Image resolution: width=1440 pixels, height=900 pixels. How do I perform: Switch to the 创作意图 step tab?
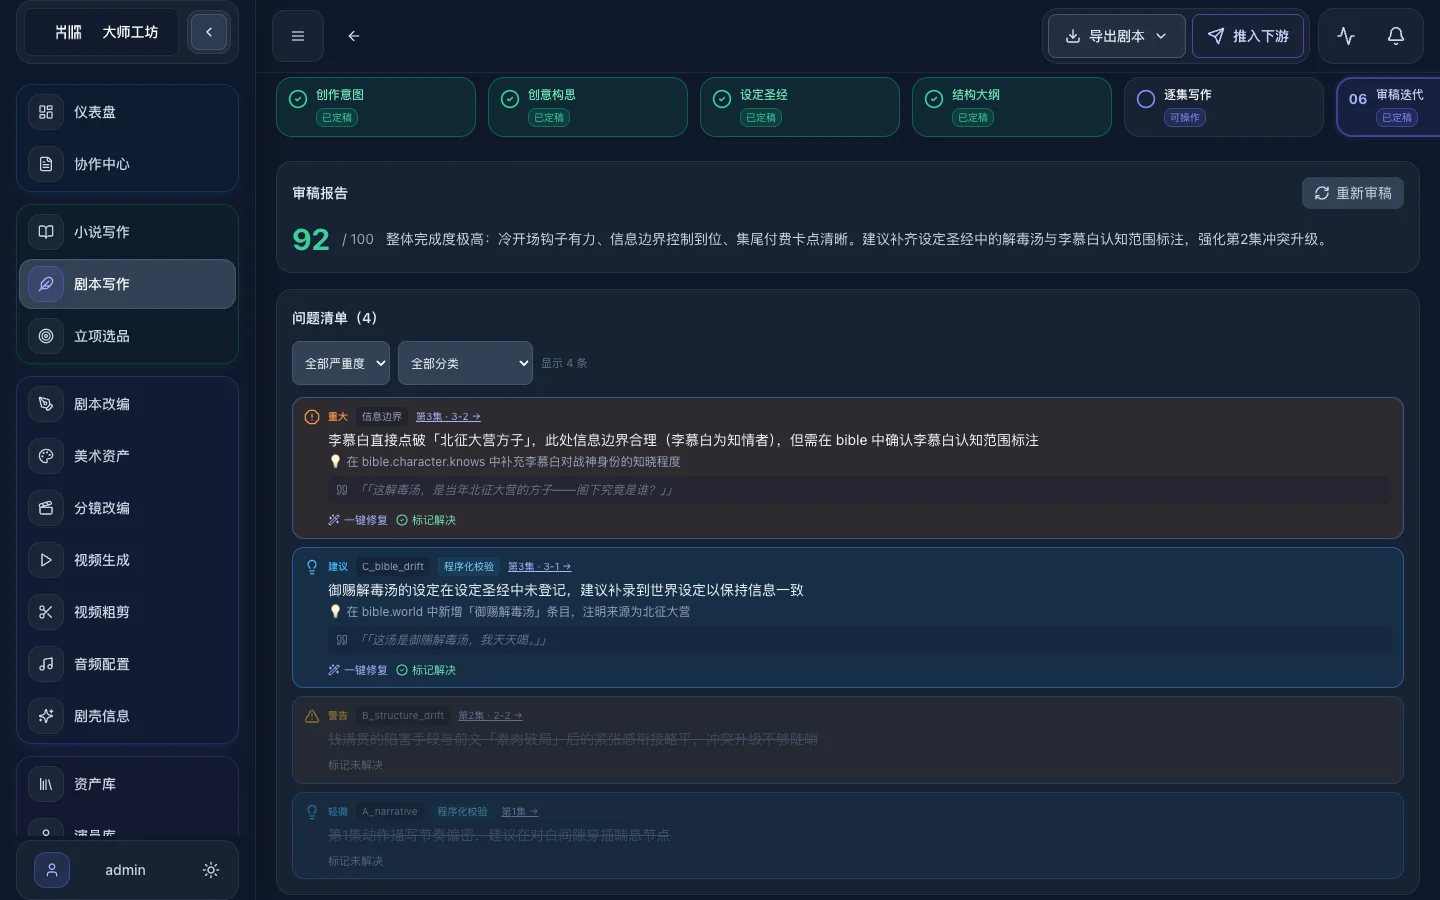tap(376, 107)
